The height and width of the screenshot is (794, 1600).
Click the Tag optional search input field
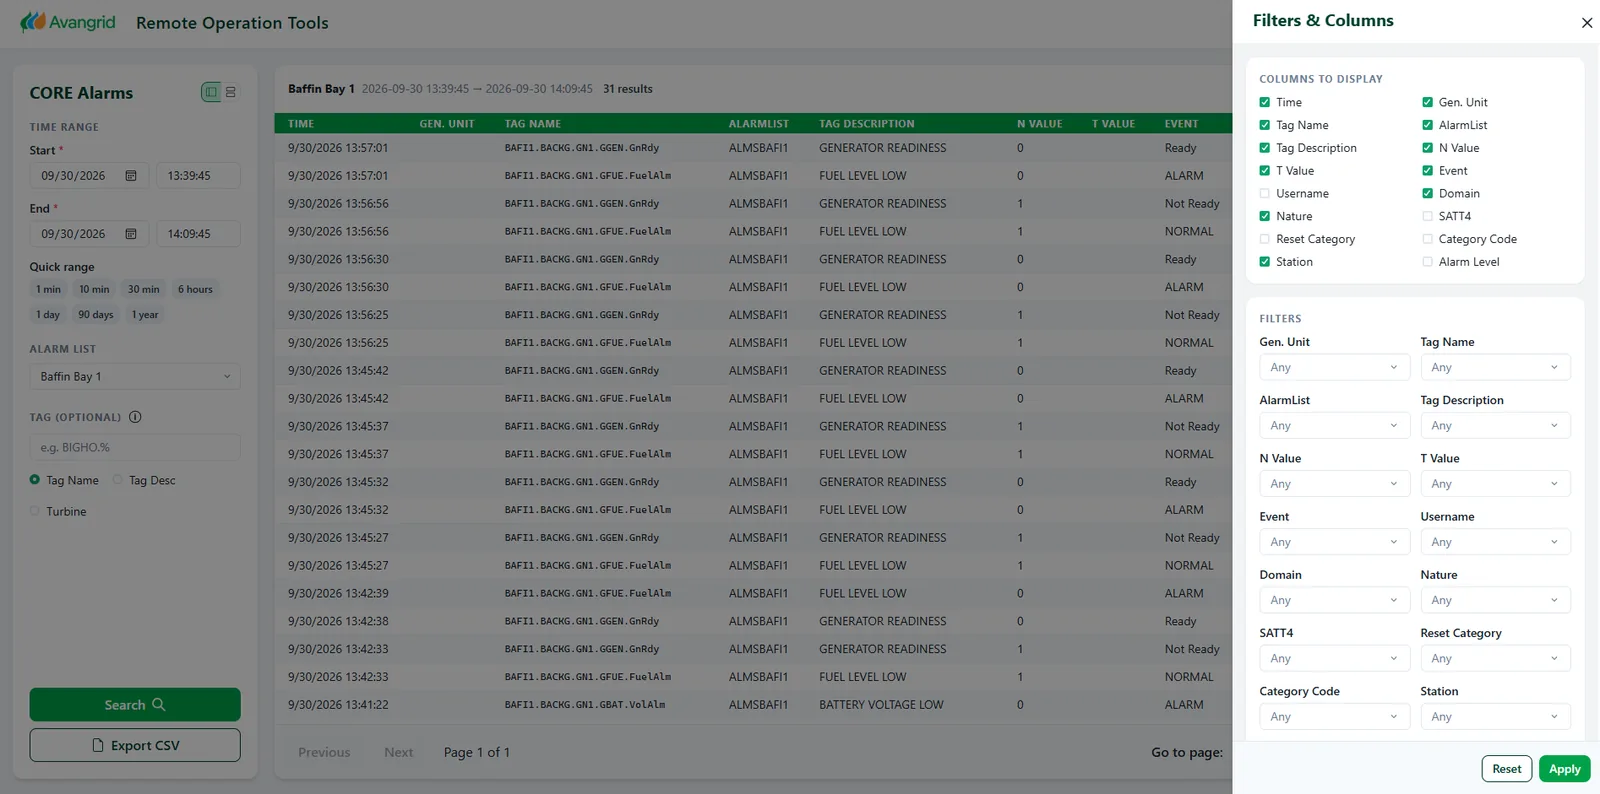135,447
